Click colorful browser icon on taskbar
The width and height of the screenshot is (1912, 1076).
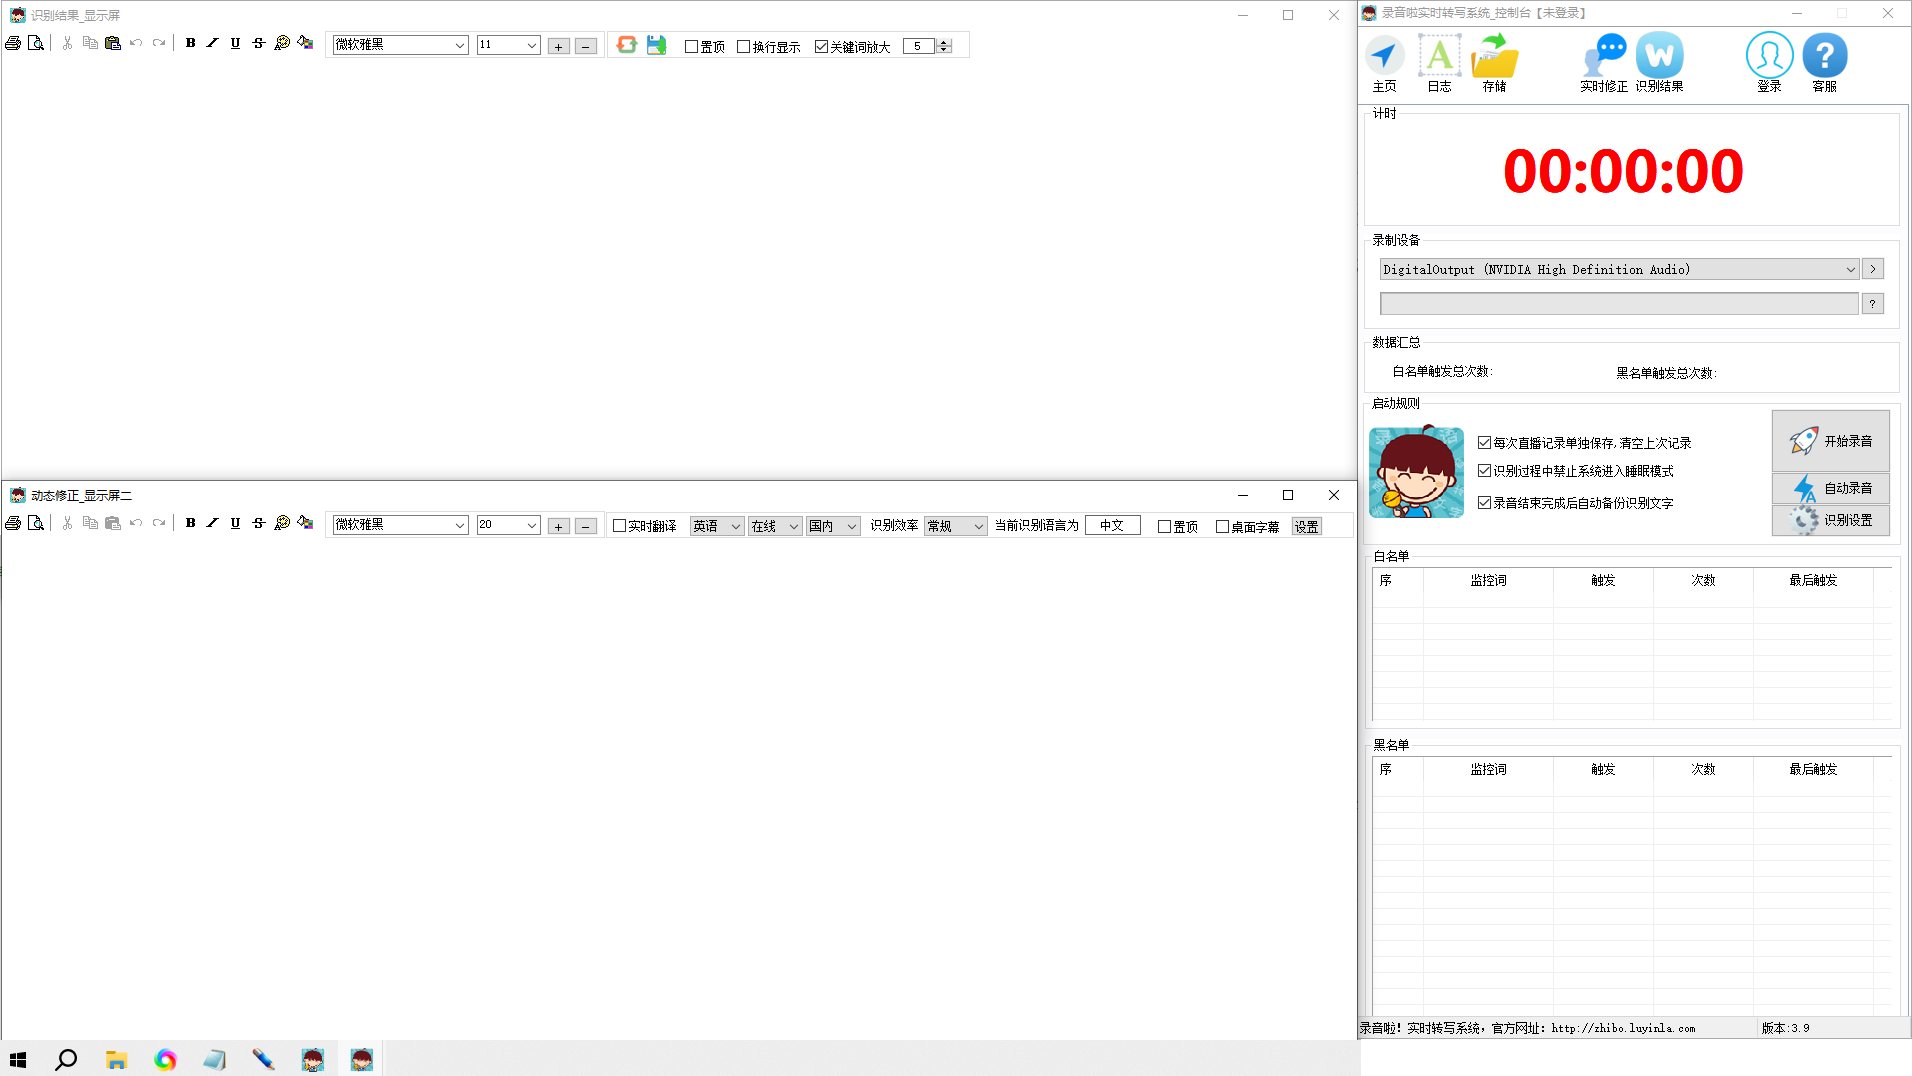[x=165, y=1060]
